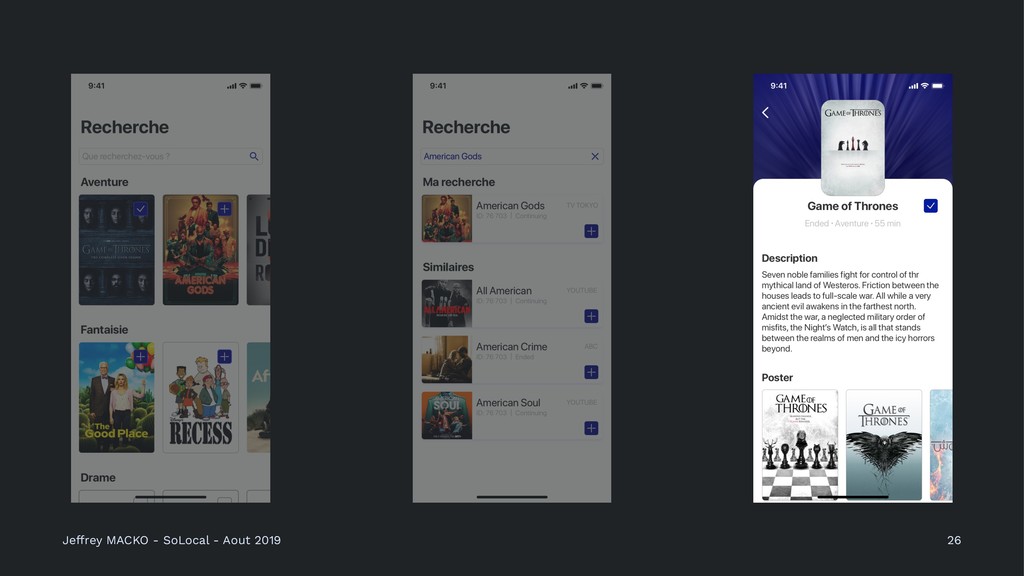Click the Poster section heading
The width and height of the screenshot is (1024, 576).
777,377
